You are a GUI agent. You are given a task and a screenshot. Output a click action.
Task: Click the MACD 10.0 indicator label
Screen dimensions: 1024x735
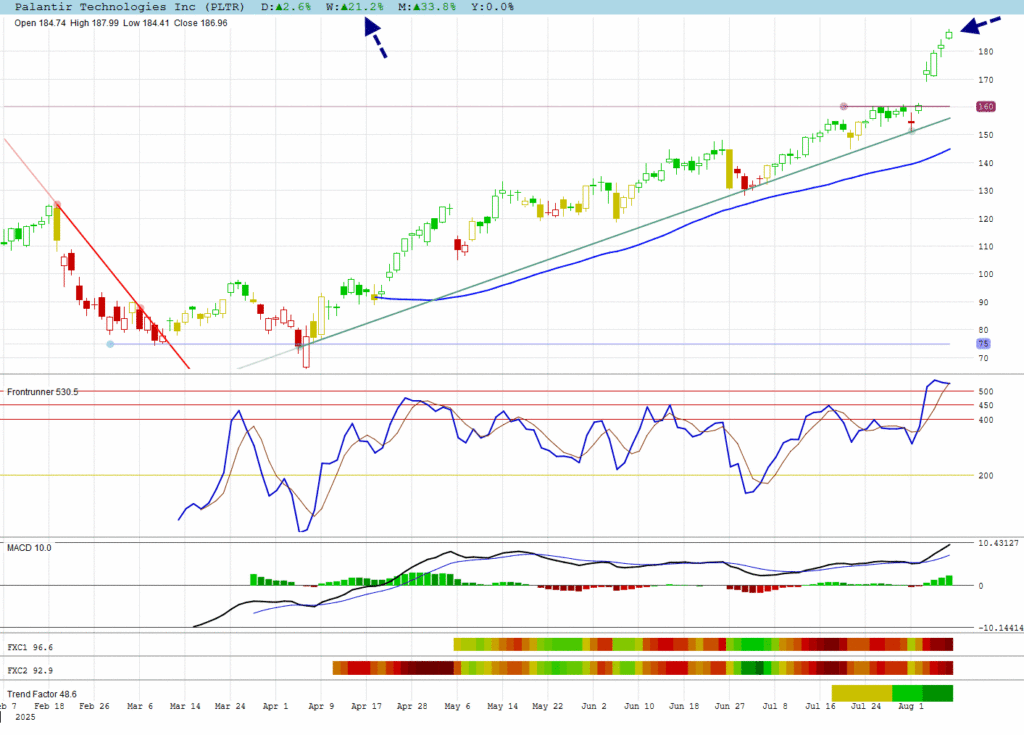click(29, 547)
